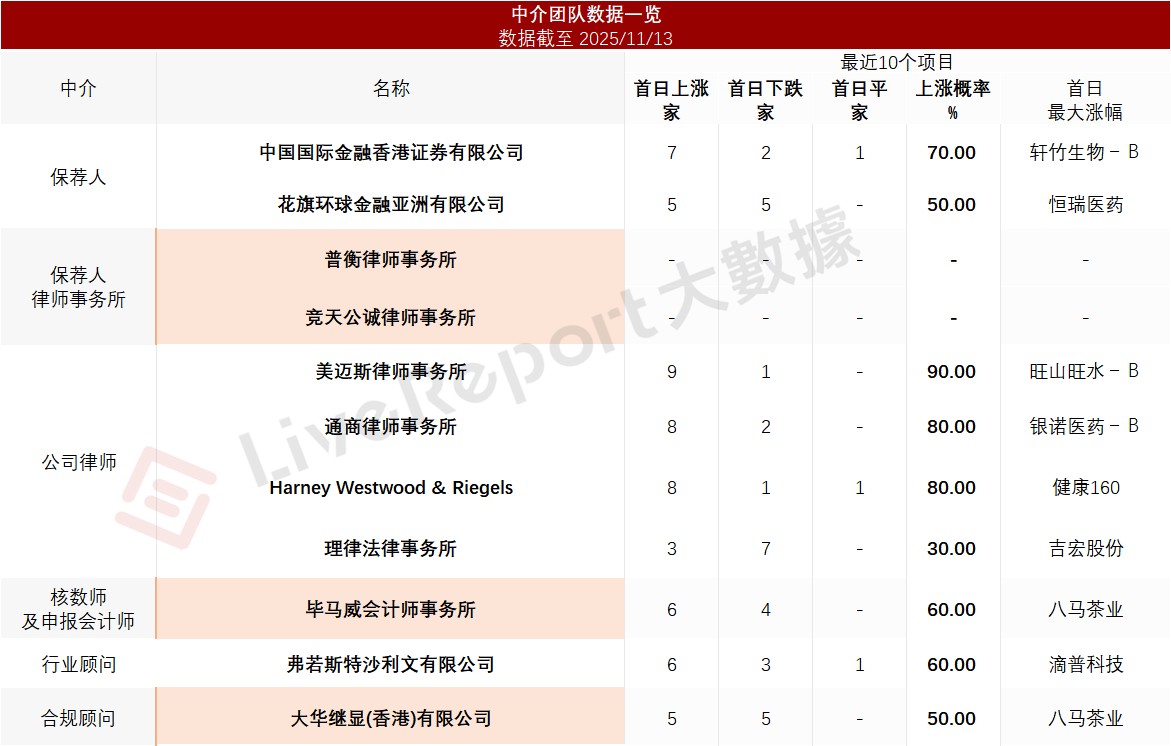Click 竞天公诚律师事务所
The height and width of the screenshot is (746, 1171).
coord(391,317)
